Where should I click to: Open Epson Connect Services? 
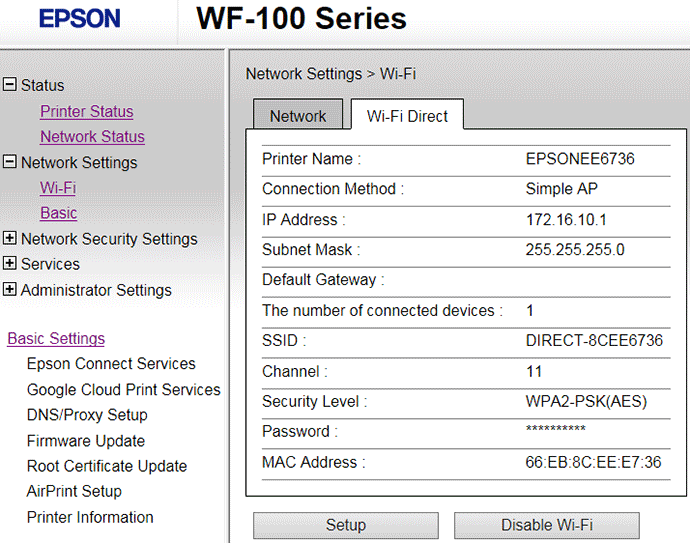[111, 364]
